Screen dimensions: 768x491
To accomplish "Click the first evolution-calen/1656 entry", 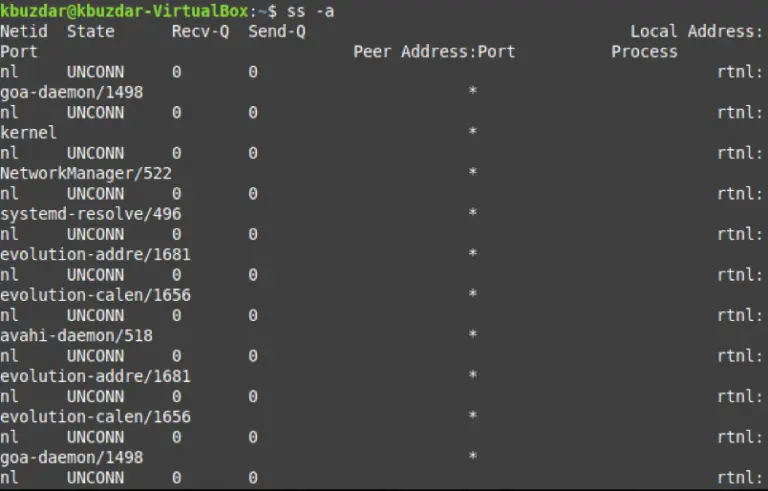I will tap(96, 295).
